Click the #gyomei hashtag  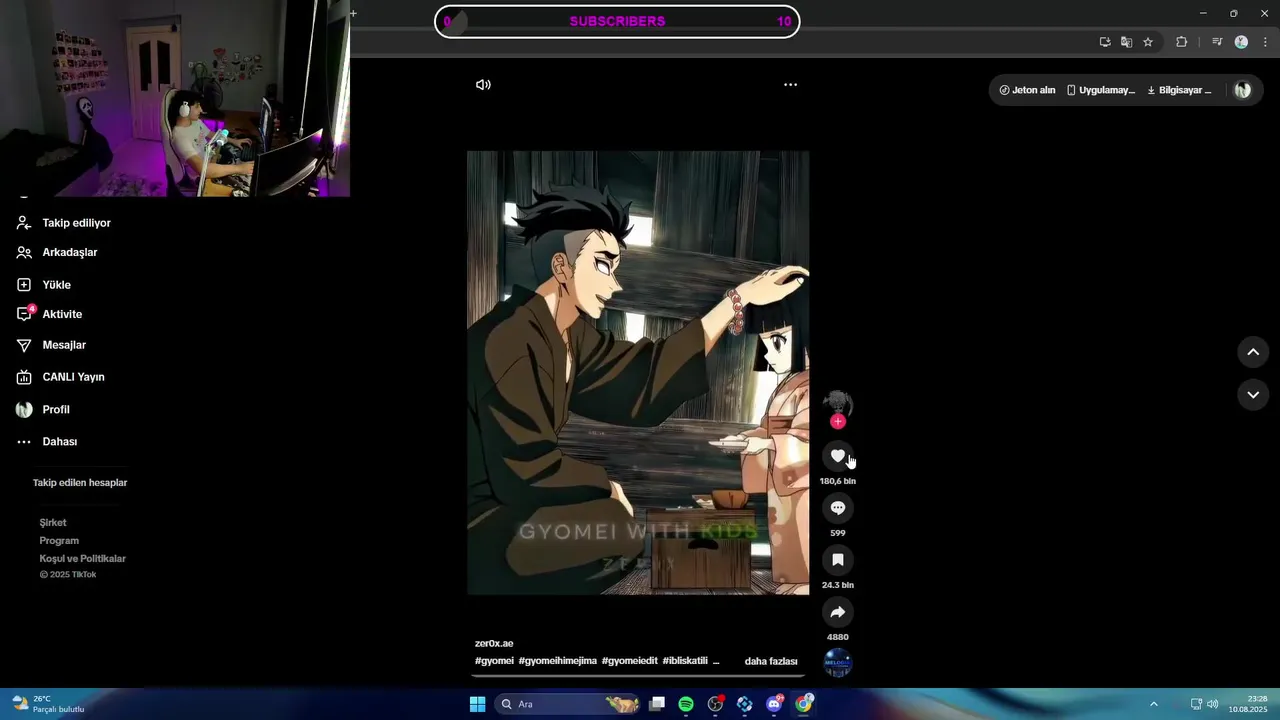tap(494, 661)
